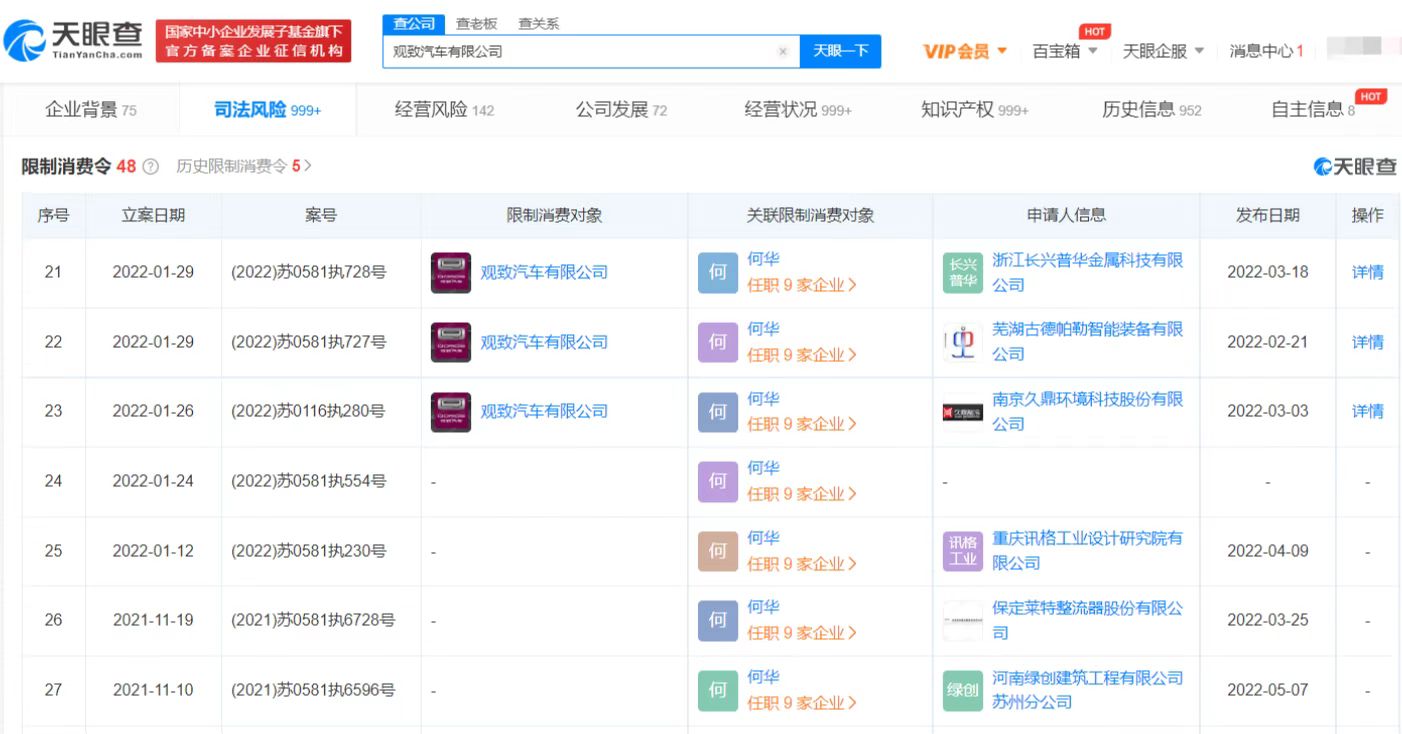Image resolution: width=1402 pixels, height=734 pixels.
Task: Switch to the 查公司 search tab
Action: (414, 24)
